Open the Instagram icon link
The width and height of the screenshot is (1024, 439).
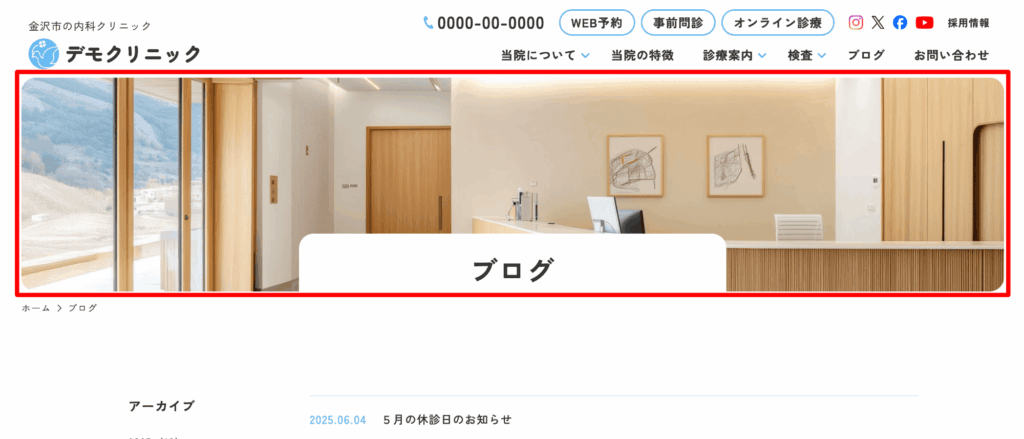pos(856,22)
